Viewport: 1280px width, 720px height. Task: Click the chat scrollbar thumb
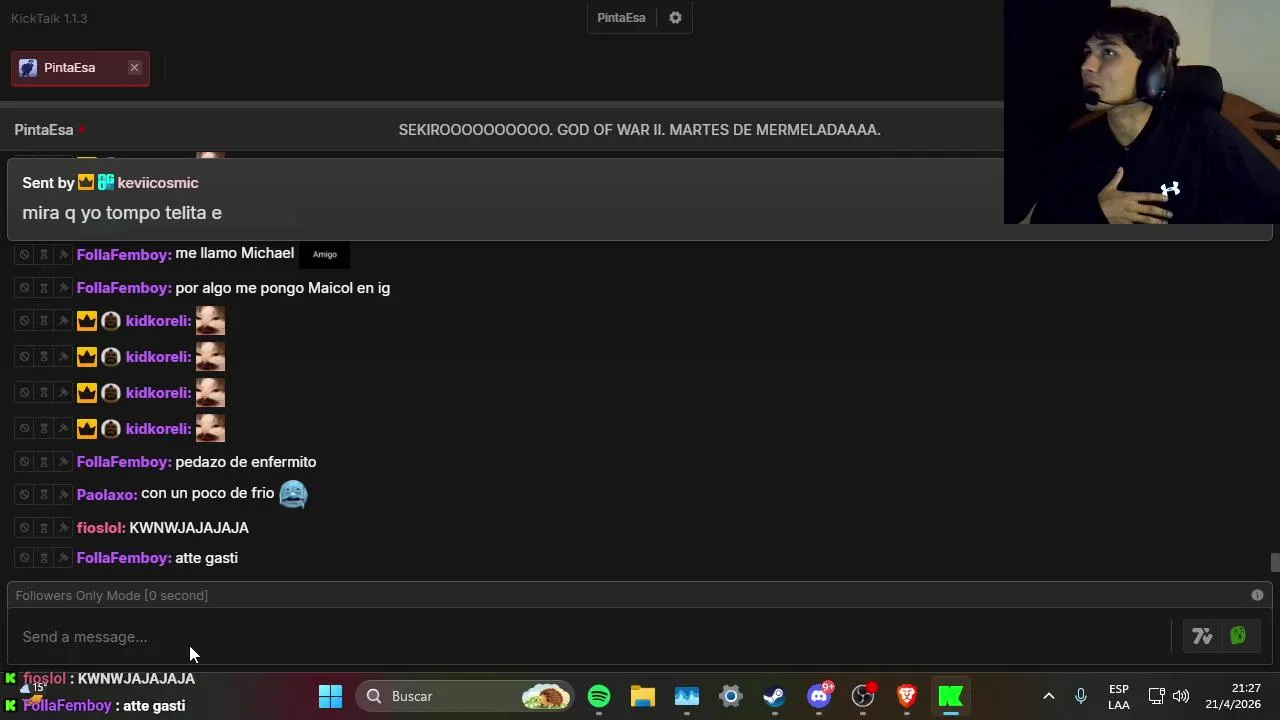1274,562
